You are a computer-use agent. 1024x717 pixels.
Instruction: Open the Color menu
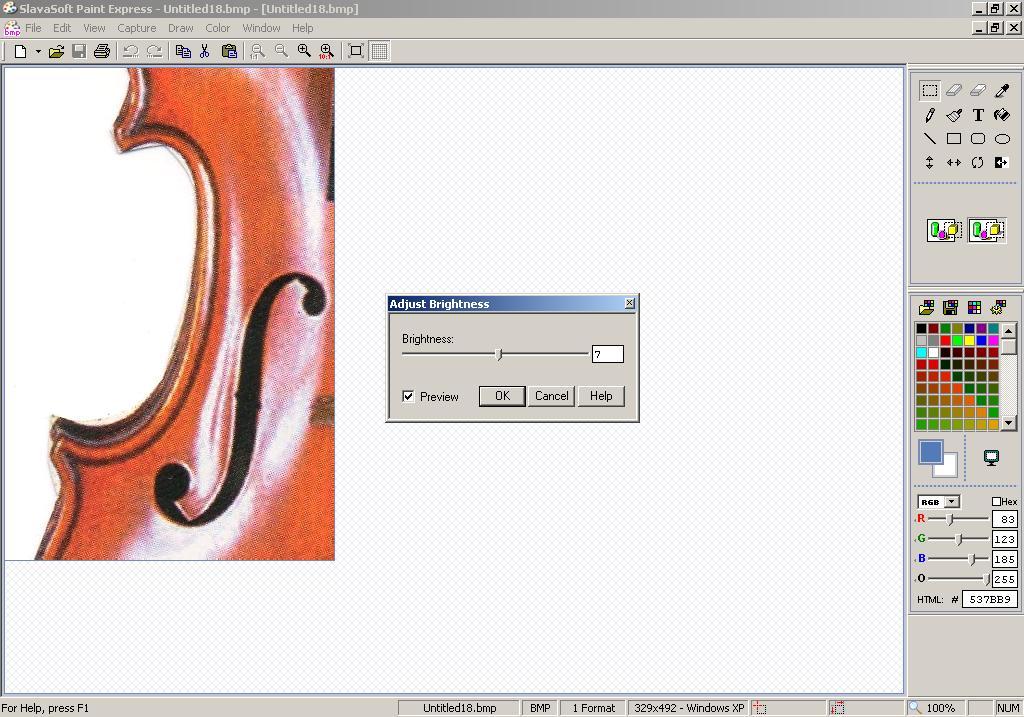[x=217, y=28]
